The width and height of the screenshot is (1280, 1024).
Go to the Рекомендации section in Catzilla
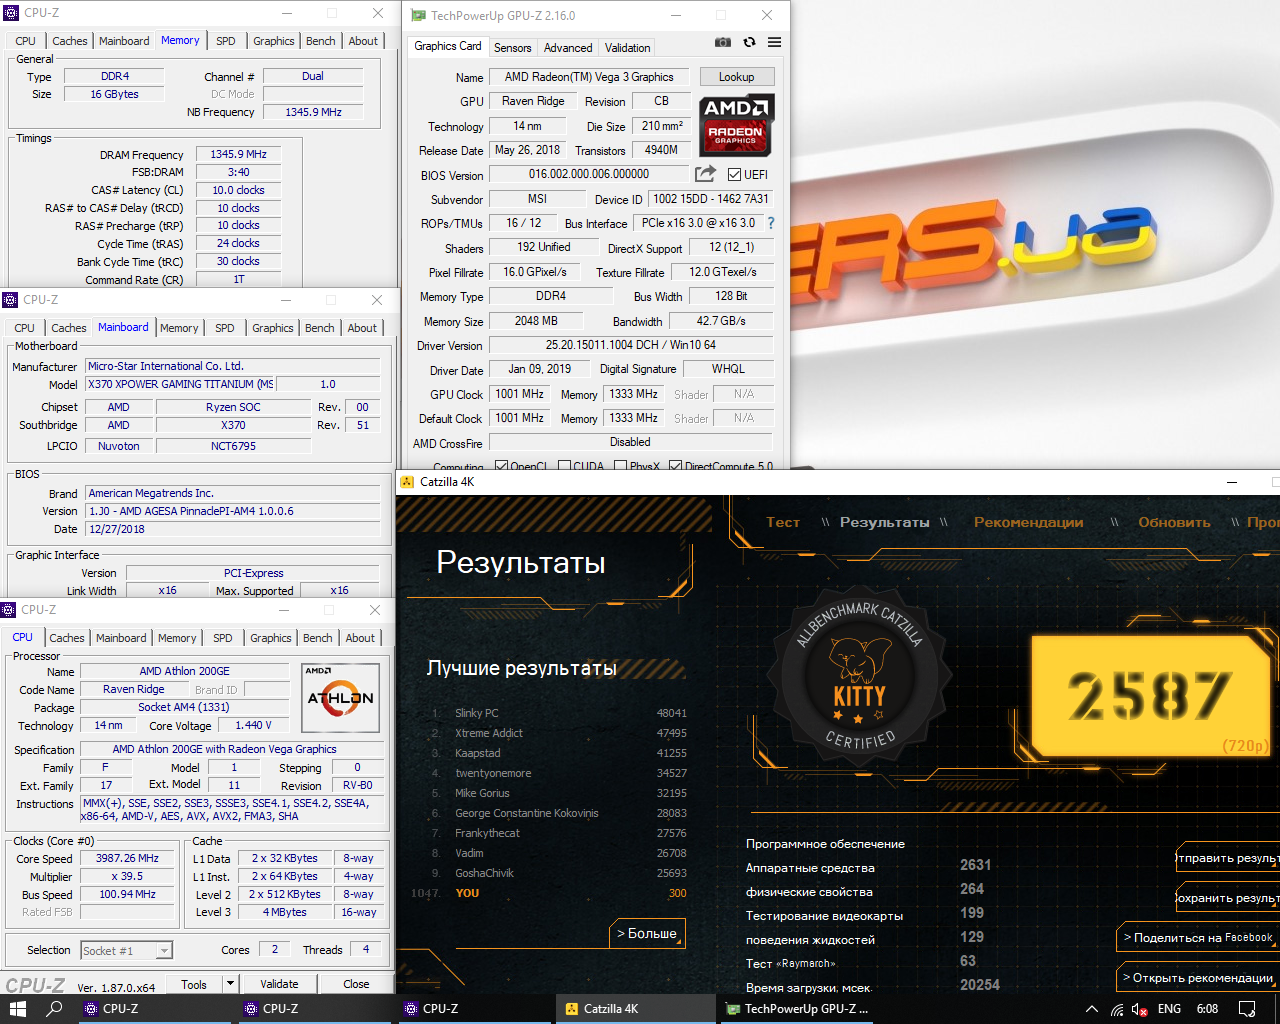1028,522
